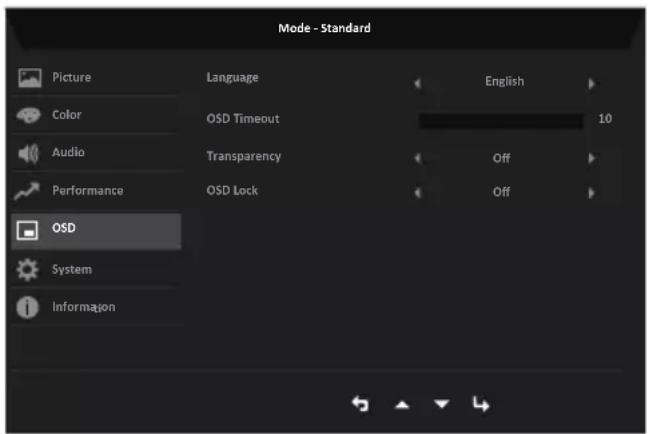Image resolution: width=648 pixels, height=434 pixels.
Task: Select the OSD Lock option label
Action: click(x=232, y=191)
